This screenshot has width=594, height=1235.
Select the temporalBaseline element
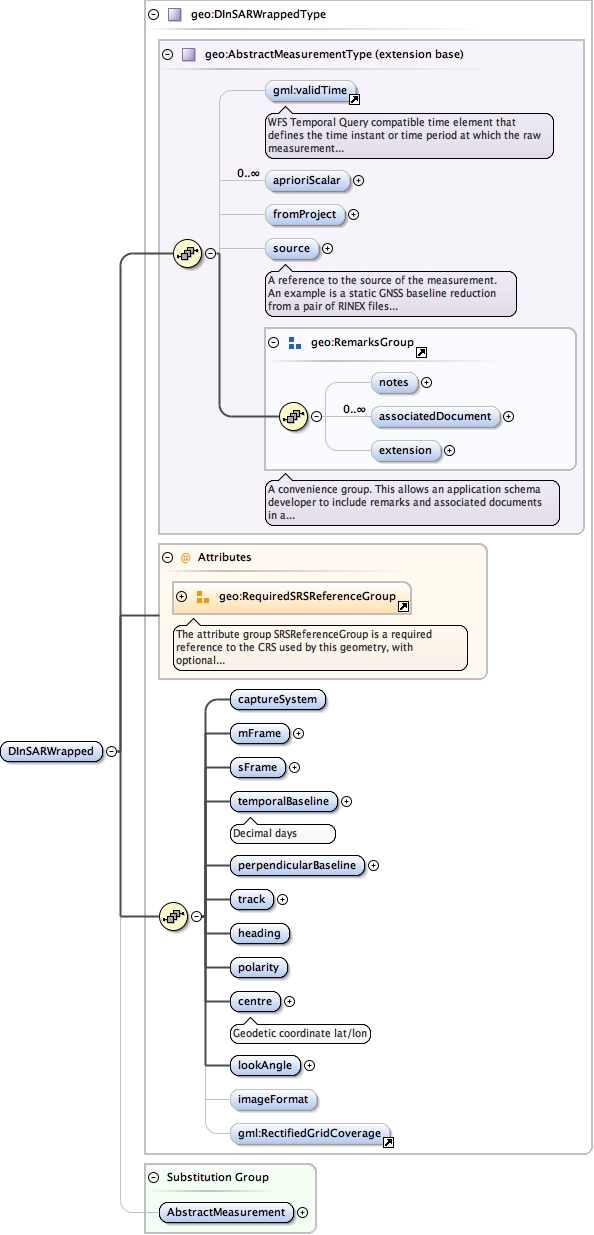(x=283, y=801)
